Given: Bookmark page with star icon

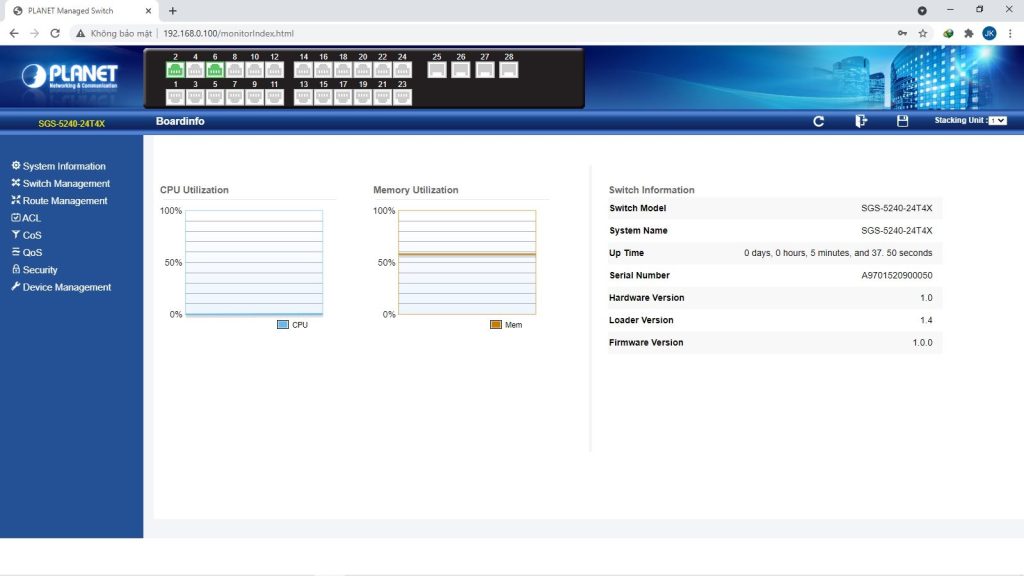Looking at the screenshot, I should coord(923,33).
